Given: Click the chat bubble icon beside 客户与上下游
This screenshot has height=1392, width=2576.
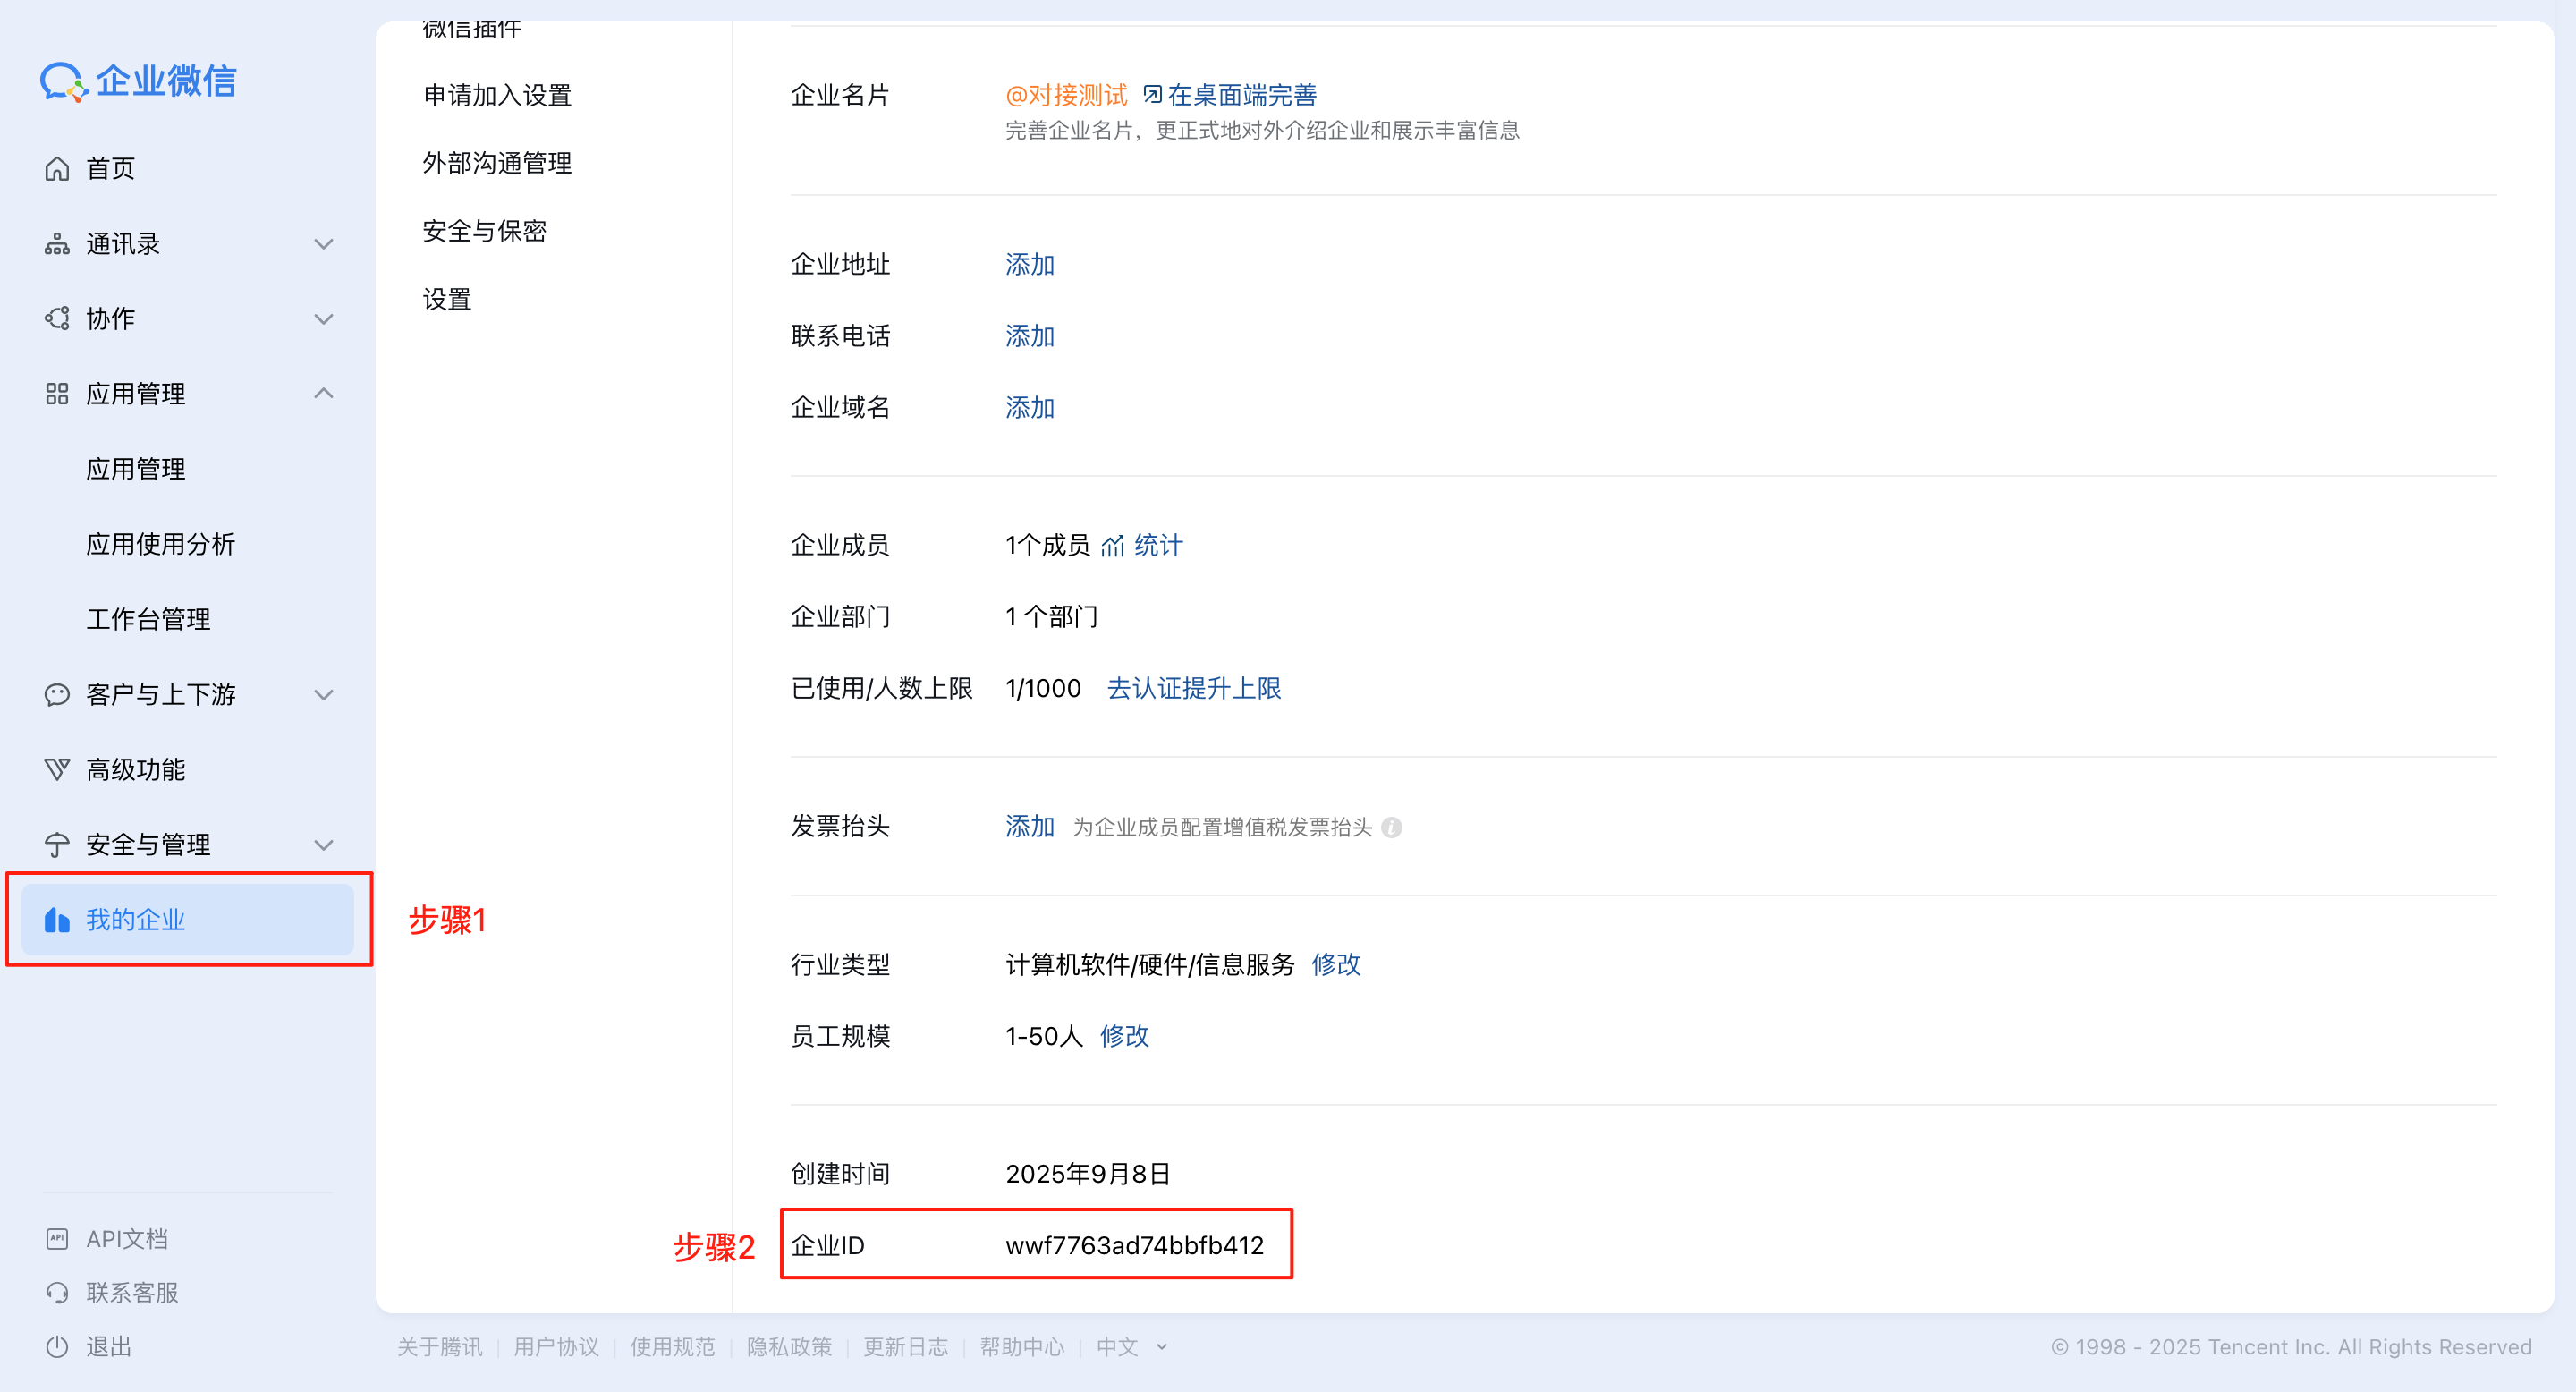Looking at the screenshot, I should tap(57, 694).
